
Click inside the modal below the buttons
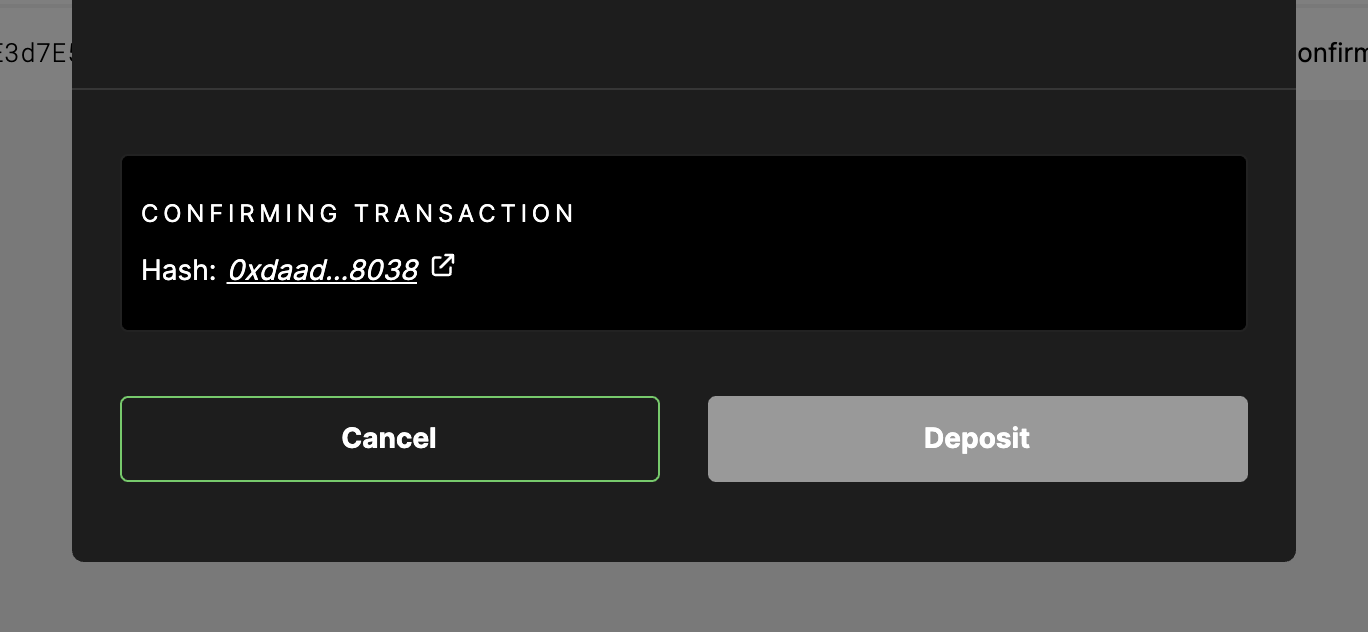(684, 520)
